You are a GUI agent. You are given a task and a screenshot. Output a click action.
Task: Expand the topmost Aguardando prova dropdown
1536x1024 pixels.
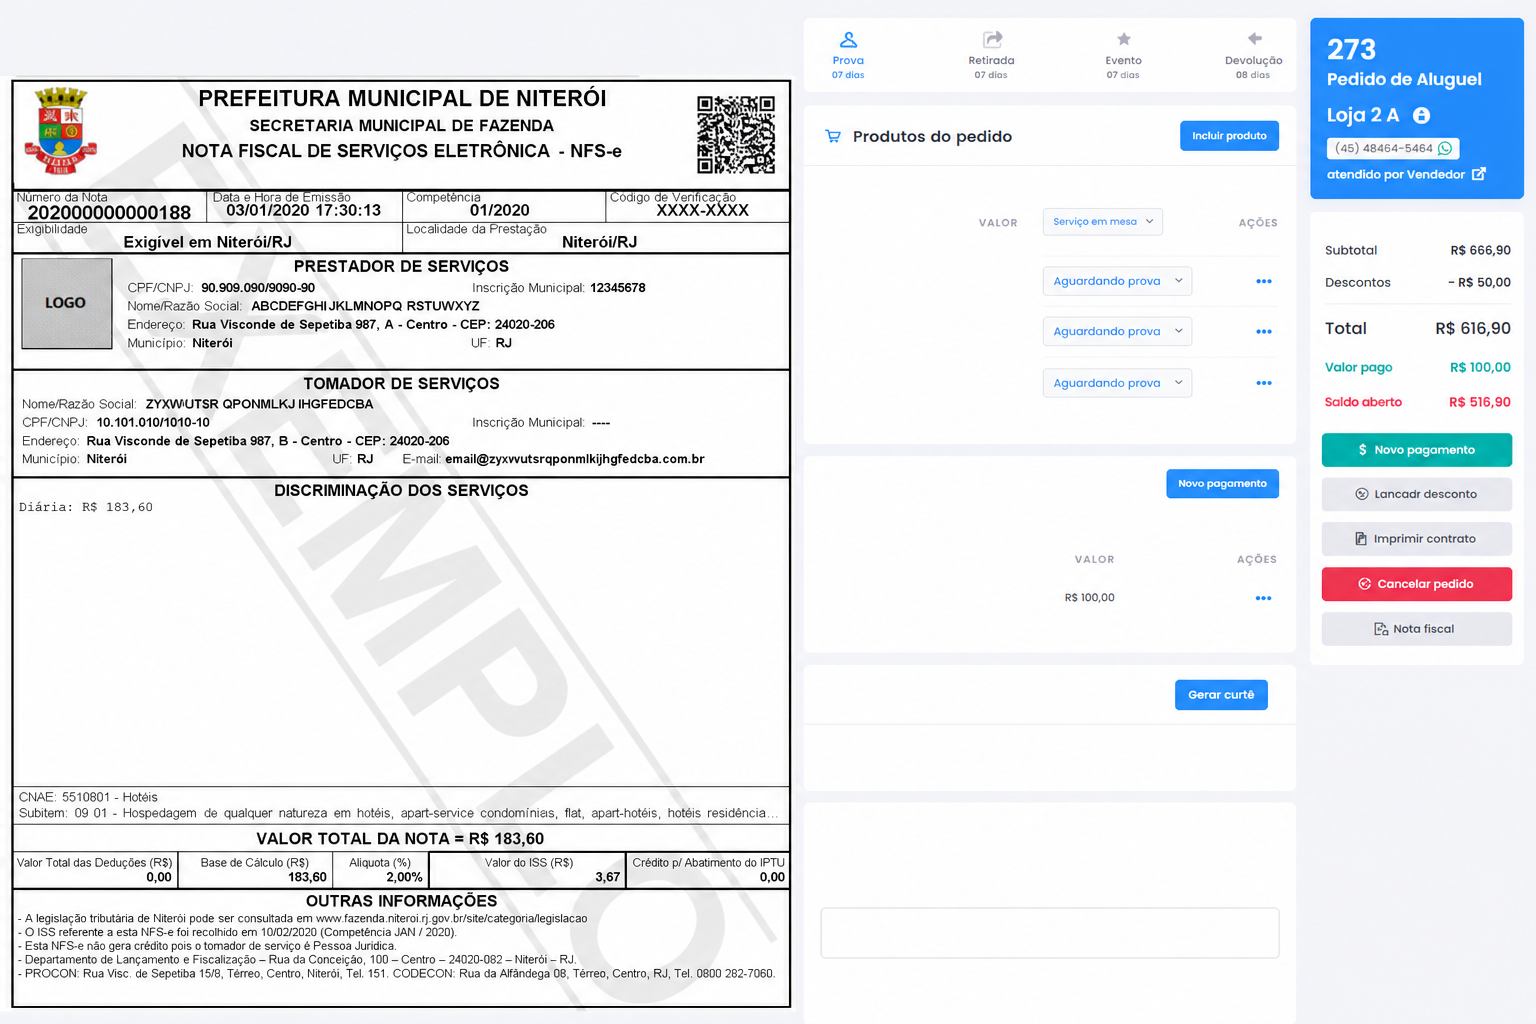[1117, 281]
